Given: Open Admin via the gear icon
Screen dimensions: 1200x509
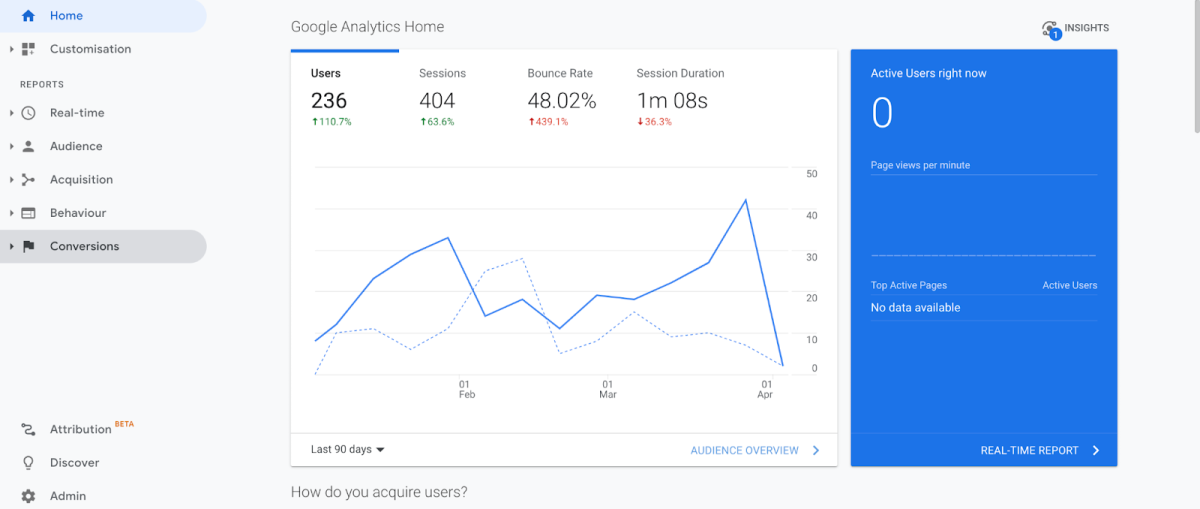Looking at the screenshot, I should 28,496.
